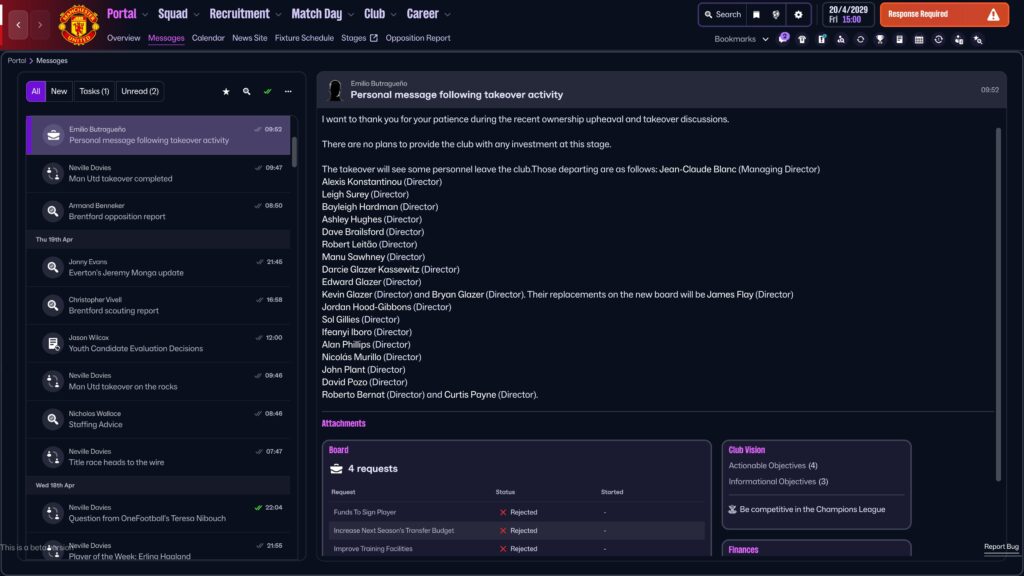Show only Tasks (1) messages

tap(94, 91)
